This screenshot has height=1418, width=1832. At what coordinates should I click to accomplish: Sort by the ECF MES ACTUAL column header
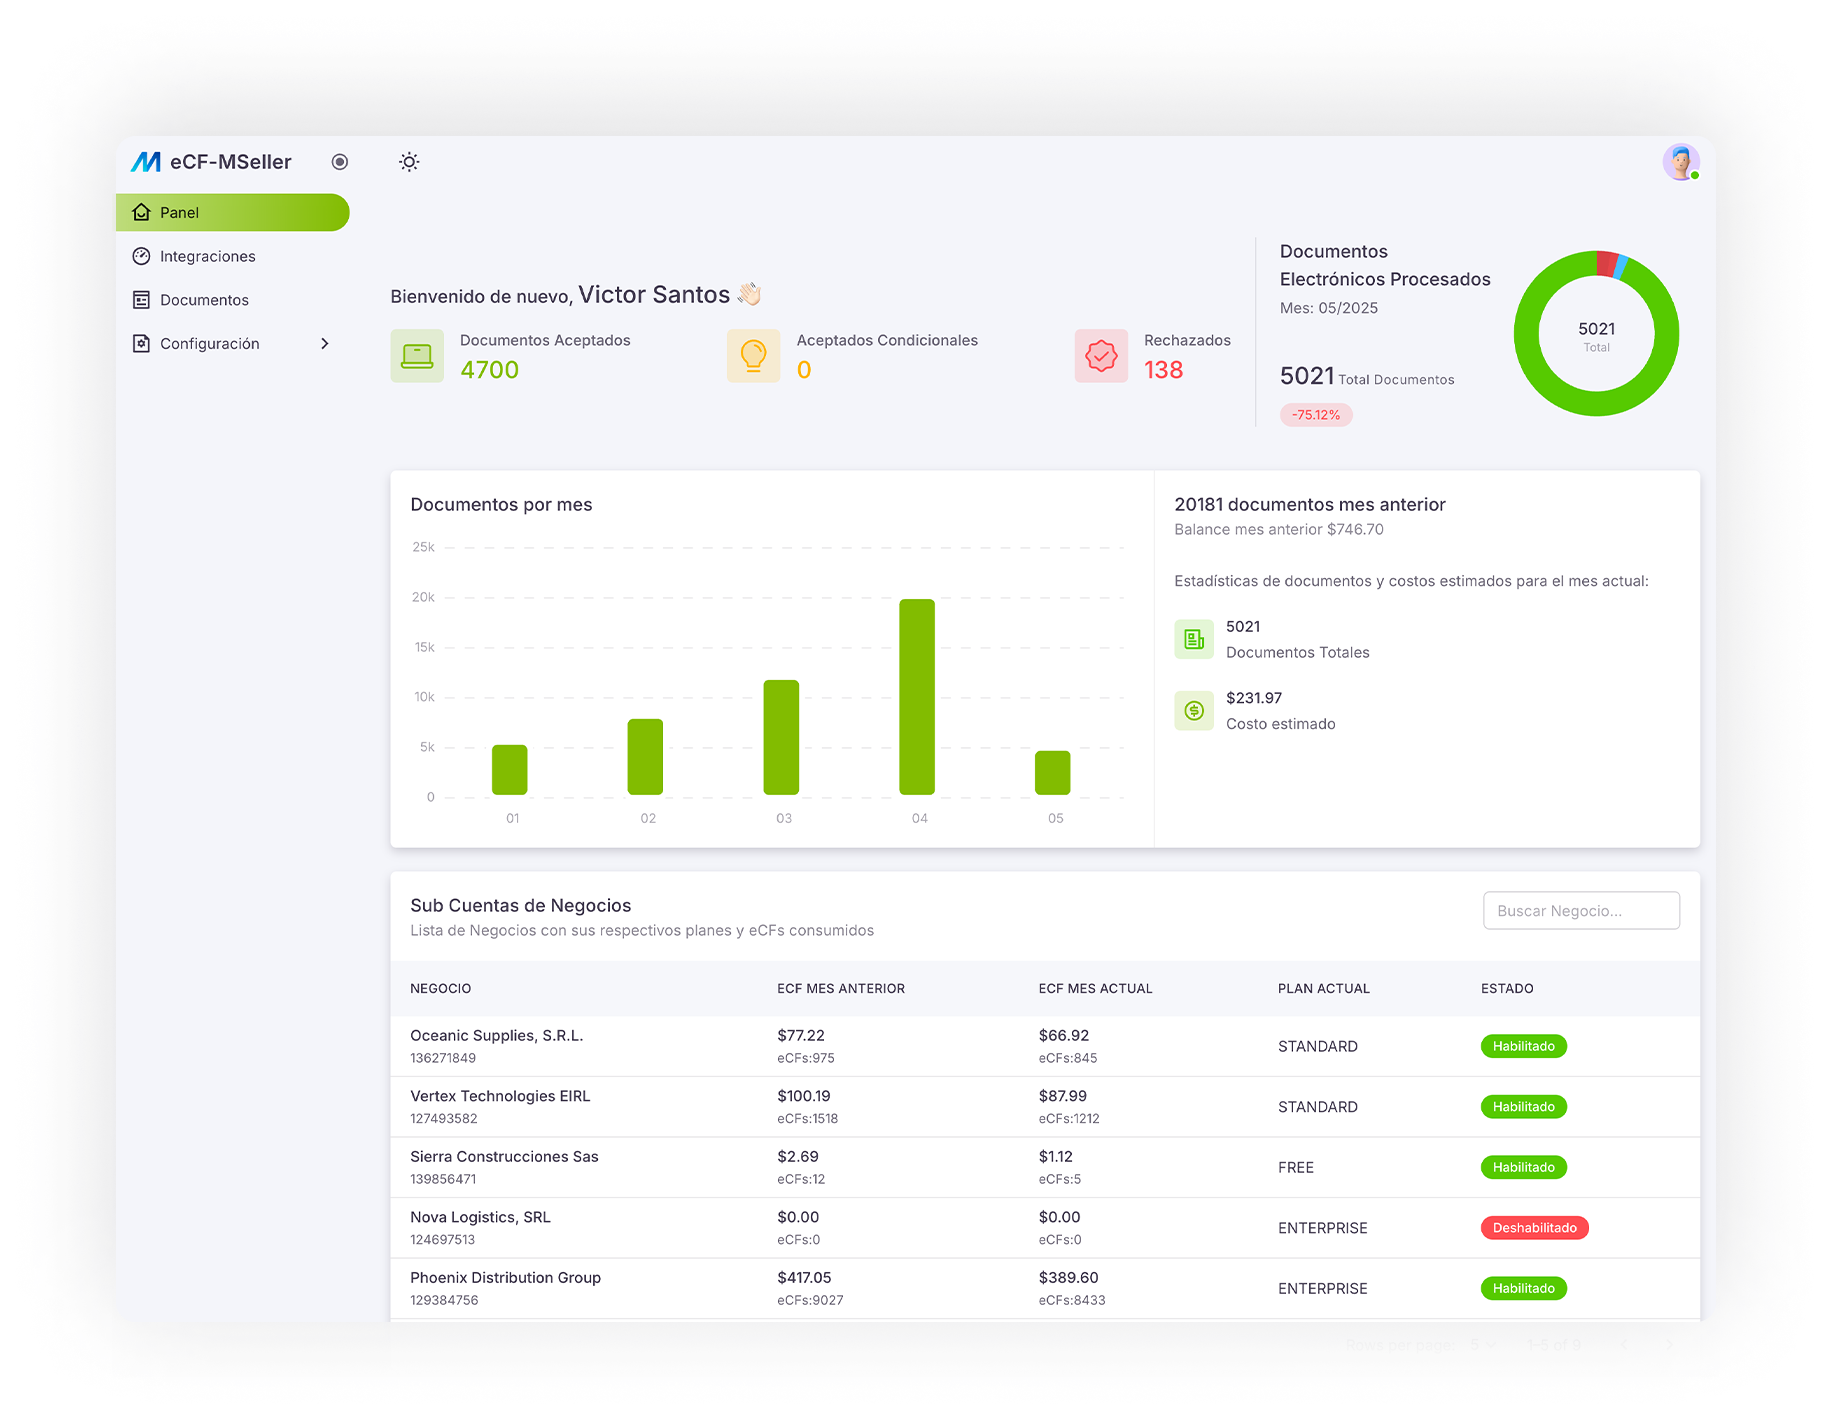coord(1095,989)
